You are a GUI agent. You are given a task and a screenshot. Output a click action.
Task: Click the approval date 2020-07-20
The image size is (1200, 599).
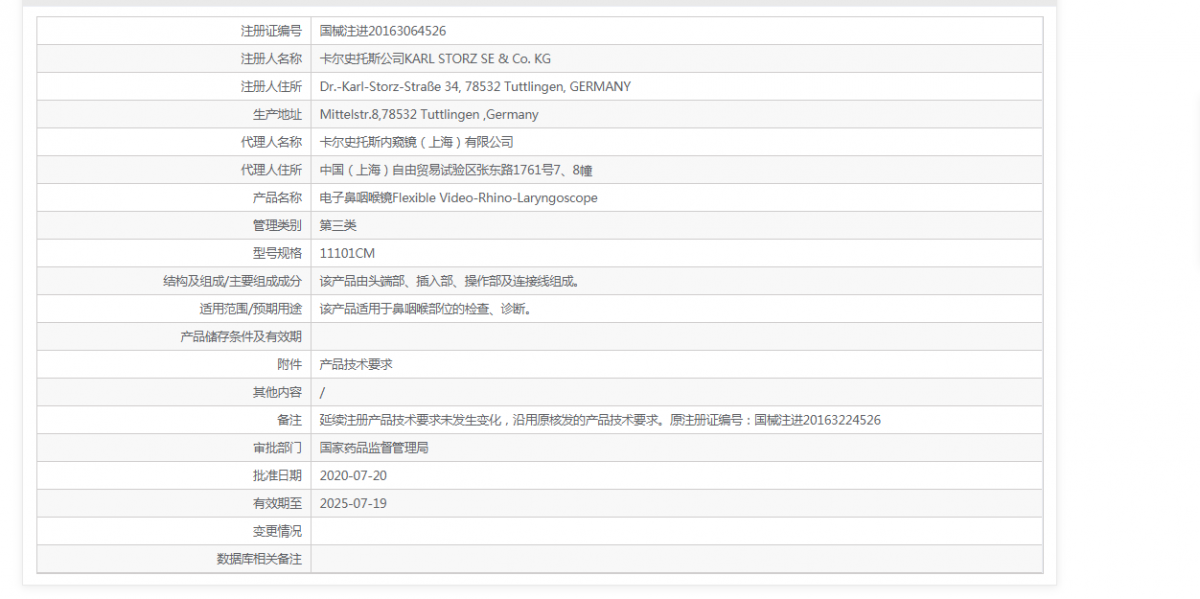pos(353,475)
